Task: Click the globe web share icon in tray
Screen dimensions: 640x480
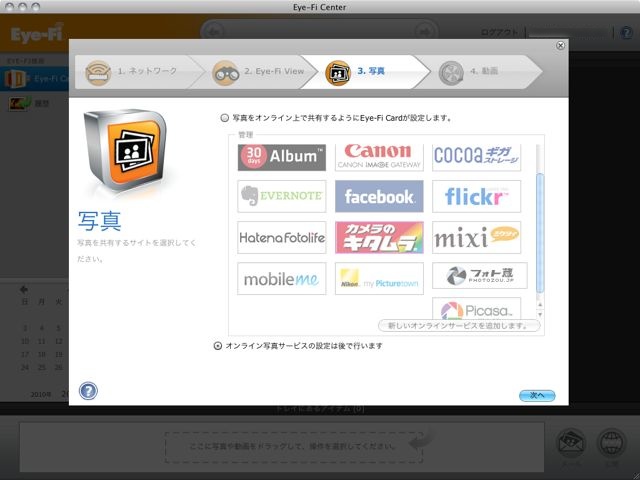Action: click(x=611, y=444)
